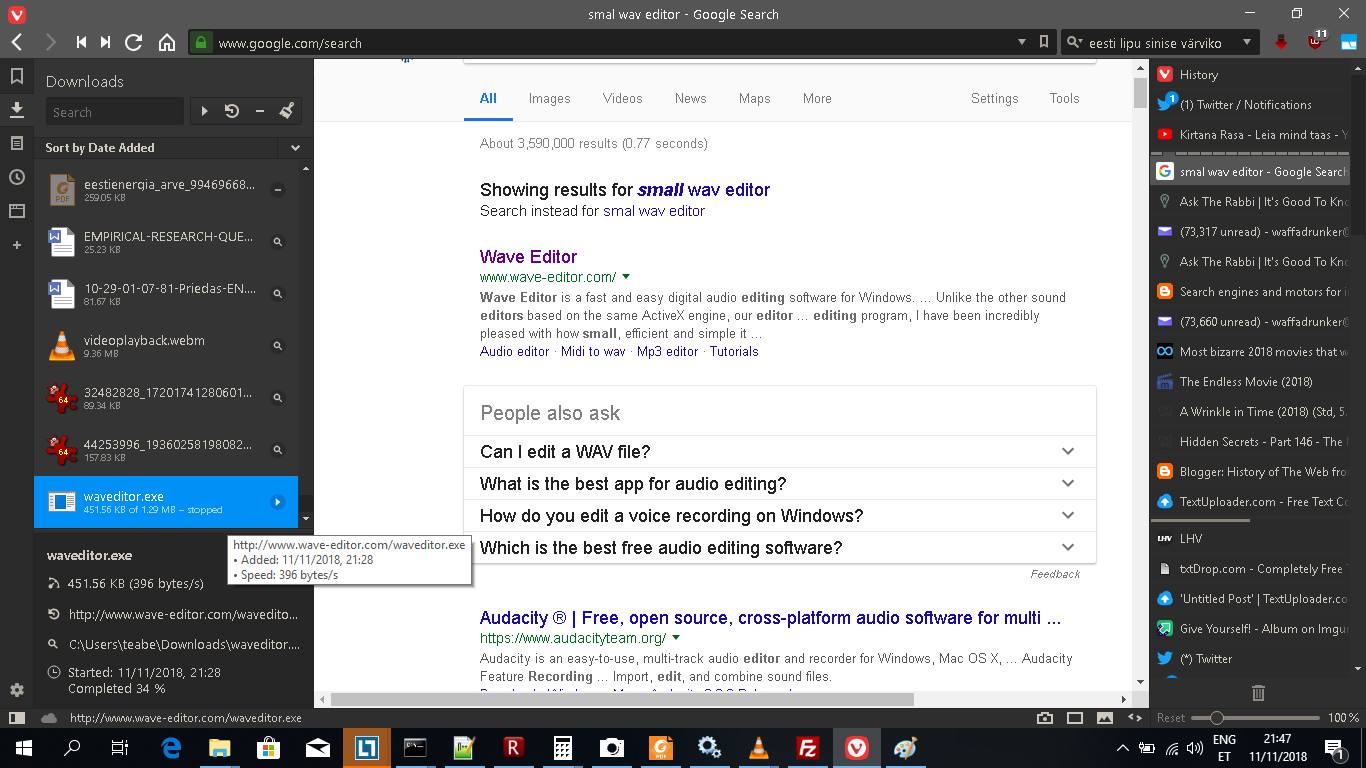This screenshot has height=768, width=1366.
Task: Adjust the page zoom slider
Action: (x=1216, y=718)
